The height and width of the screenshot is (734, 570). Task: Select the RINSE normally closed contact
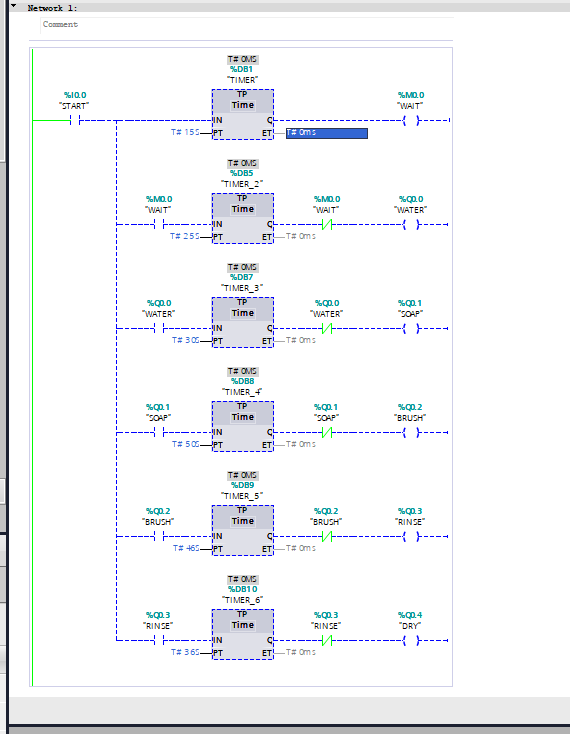coord(327,640)
